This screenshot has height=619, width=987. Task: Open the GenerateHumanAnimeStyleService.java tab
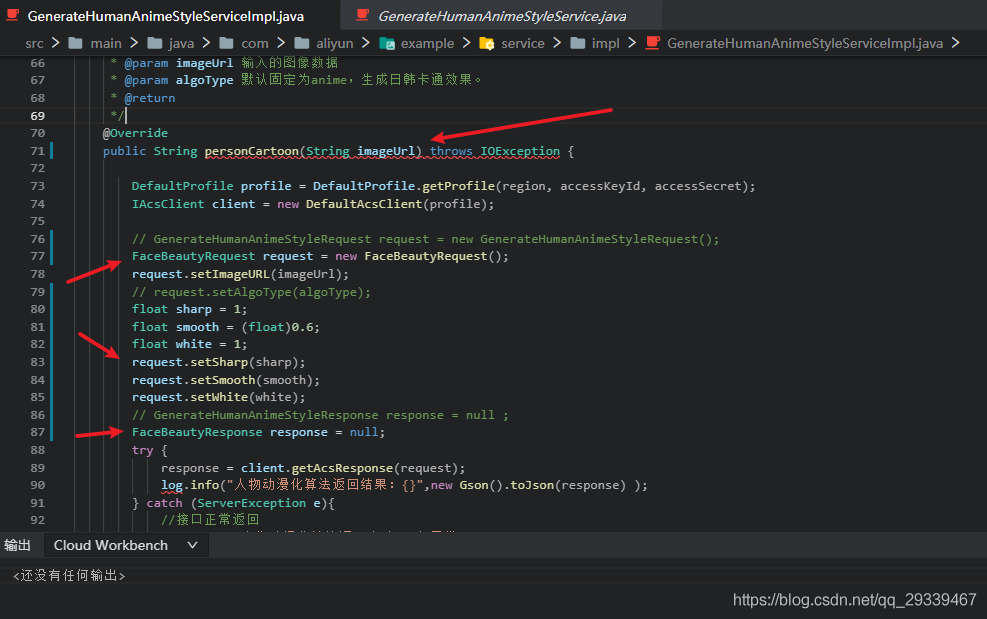point(502,16)
